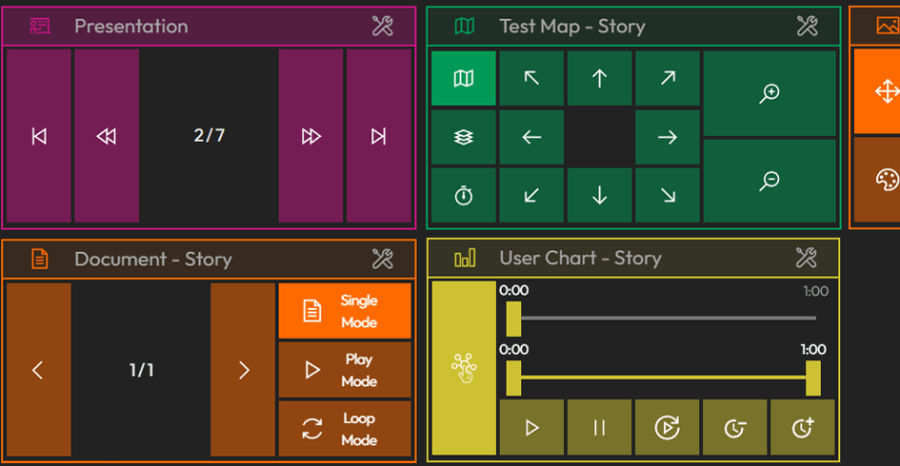Zoom out on the map
Image resolution: width=900 pixels, height=466 pixels.
pyautogui.click(x=770, y=181)
